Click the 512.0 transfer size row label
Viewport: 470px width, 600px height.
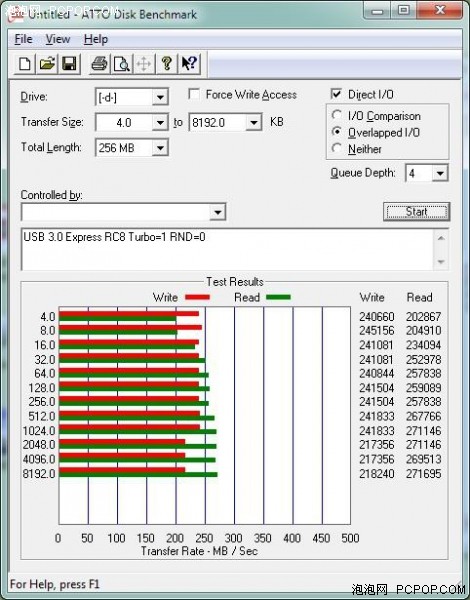[42, 416]
